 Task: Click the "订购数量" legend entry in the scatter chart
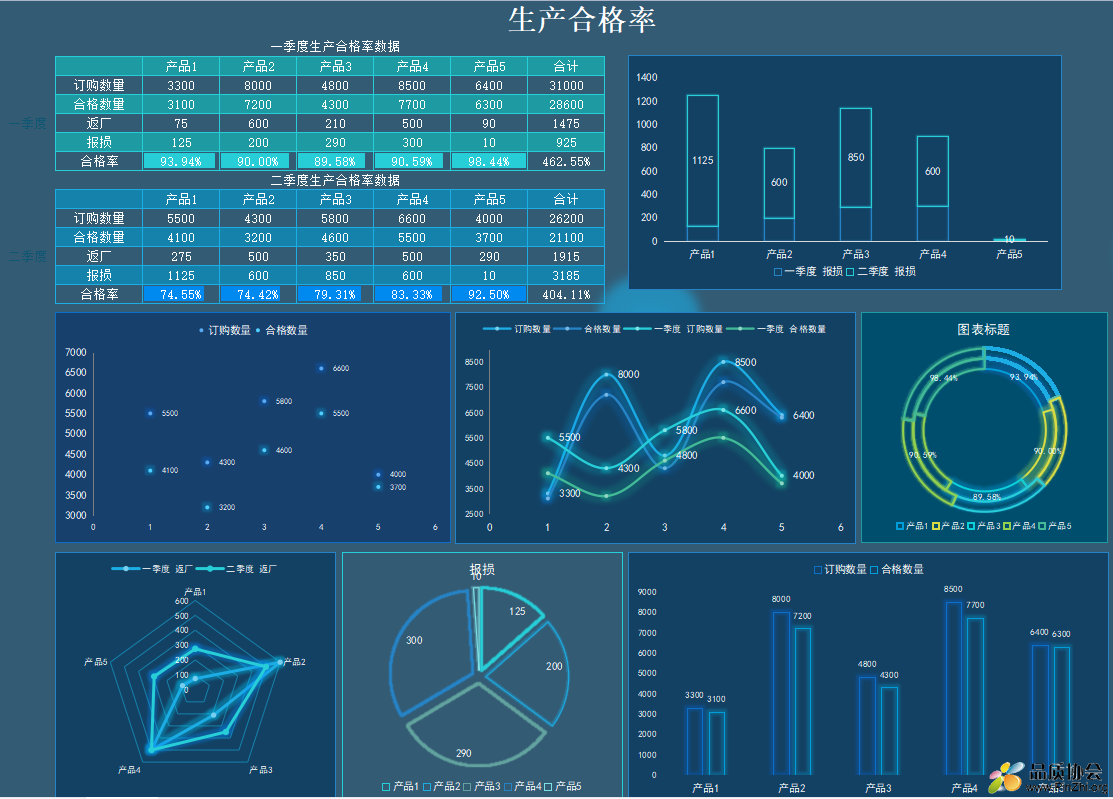[225, 330]
